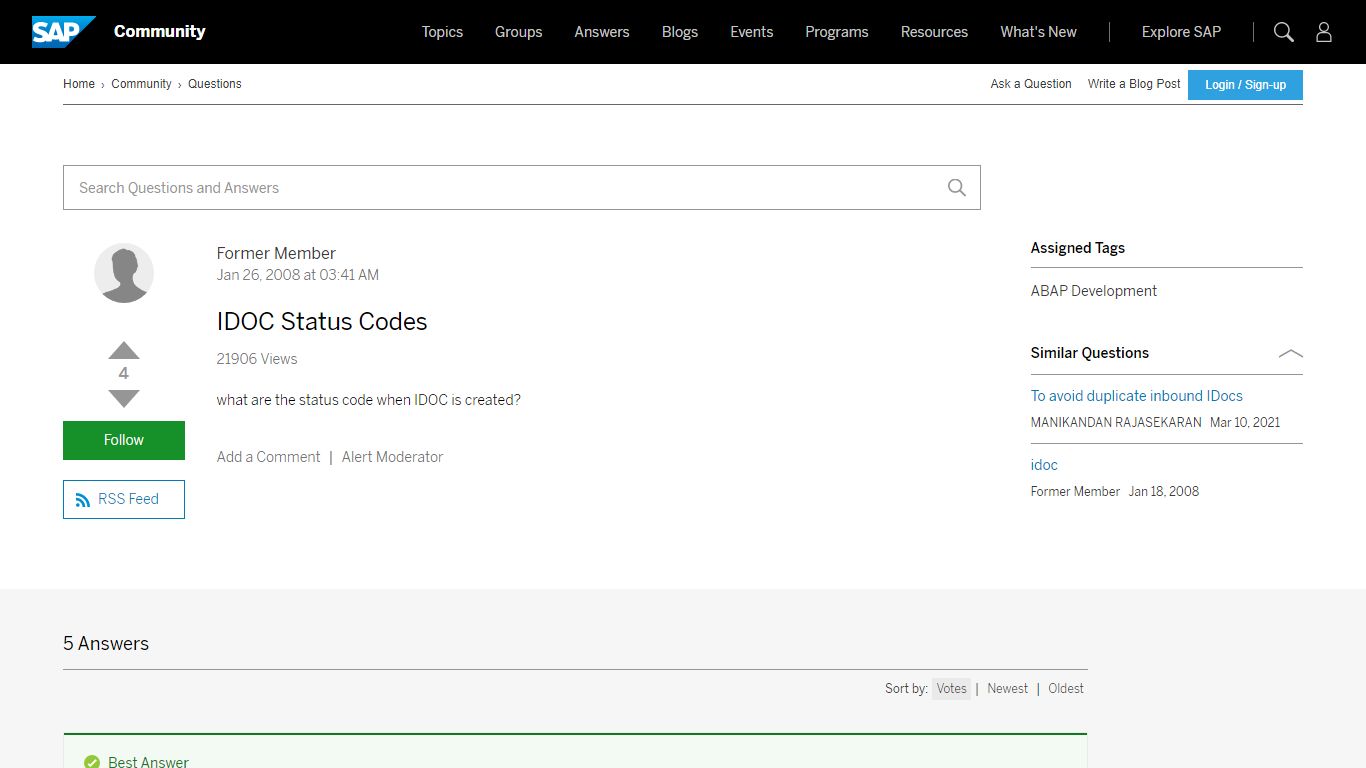Go to the Community breadcrumb
This screenshot has height=768, width=1366.
tap(141, 84)
